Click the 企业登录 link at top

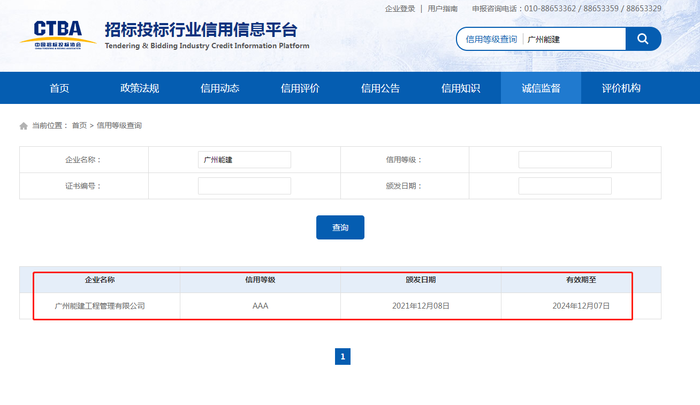[400, 8]
